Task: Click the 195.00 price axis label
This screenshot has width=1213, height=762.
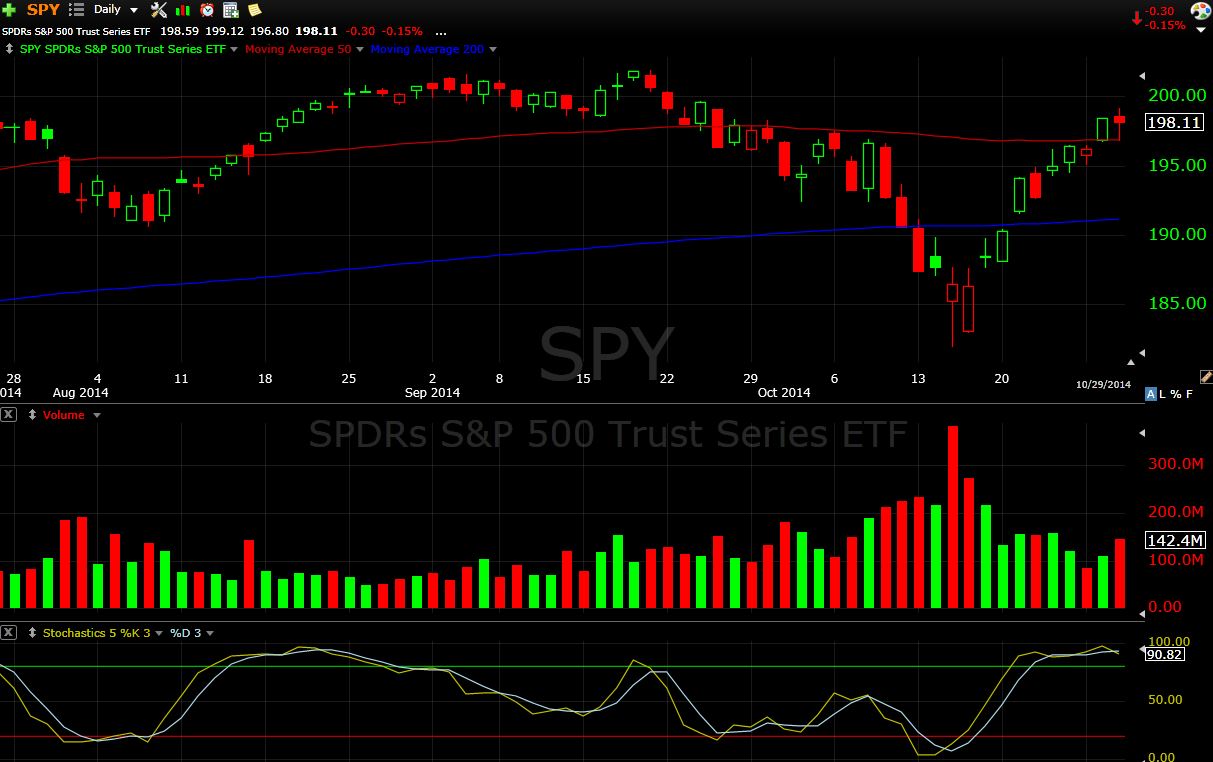Action: pos(1176,165)
